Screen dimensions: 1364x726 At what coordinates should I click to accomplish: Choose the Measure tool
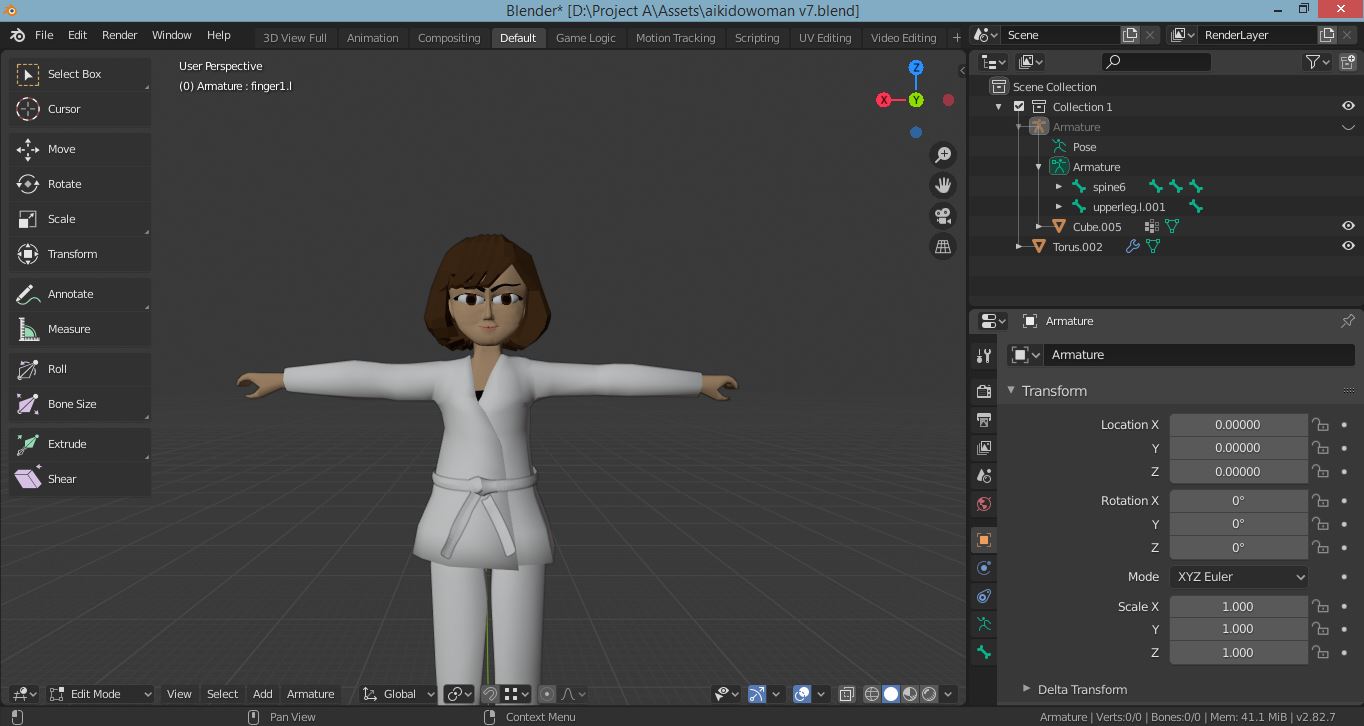(80, 329)
